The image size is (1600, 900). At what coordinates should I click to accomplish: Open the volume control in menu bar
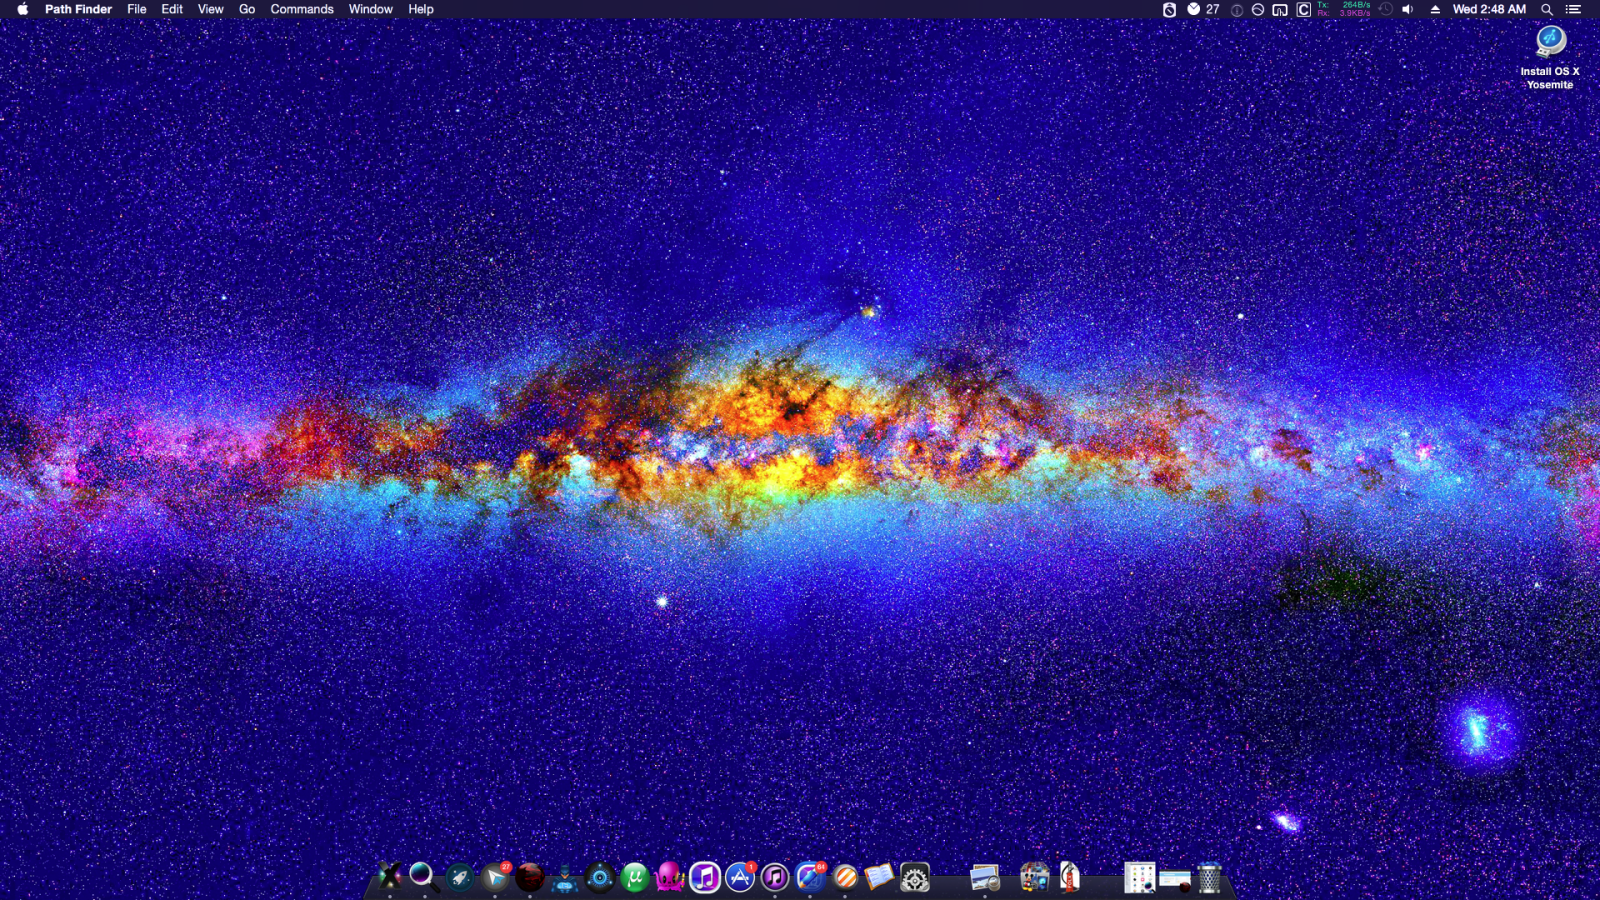point(1408,9)
